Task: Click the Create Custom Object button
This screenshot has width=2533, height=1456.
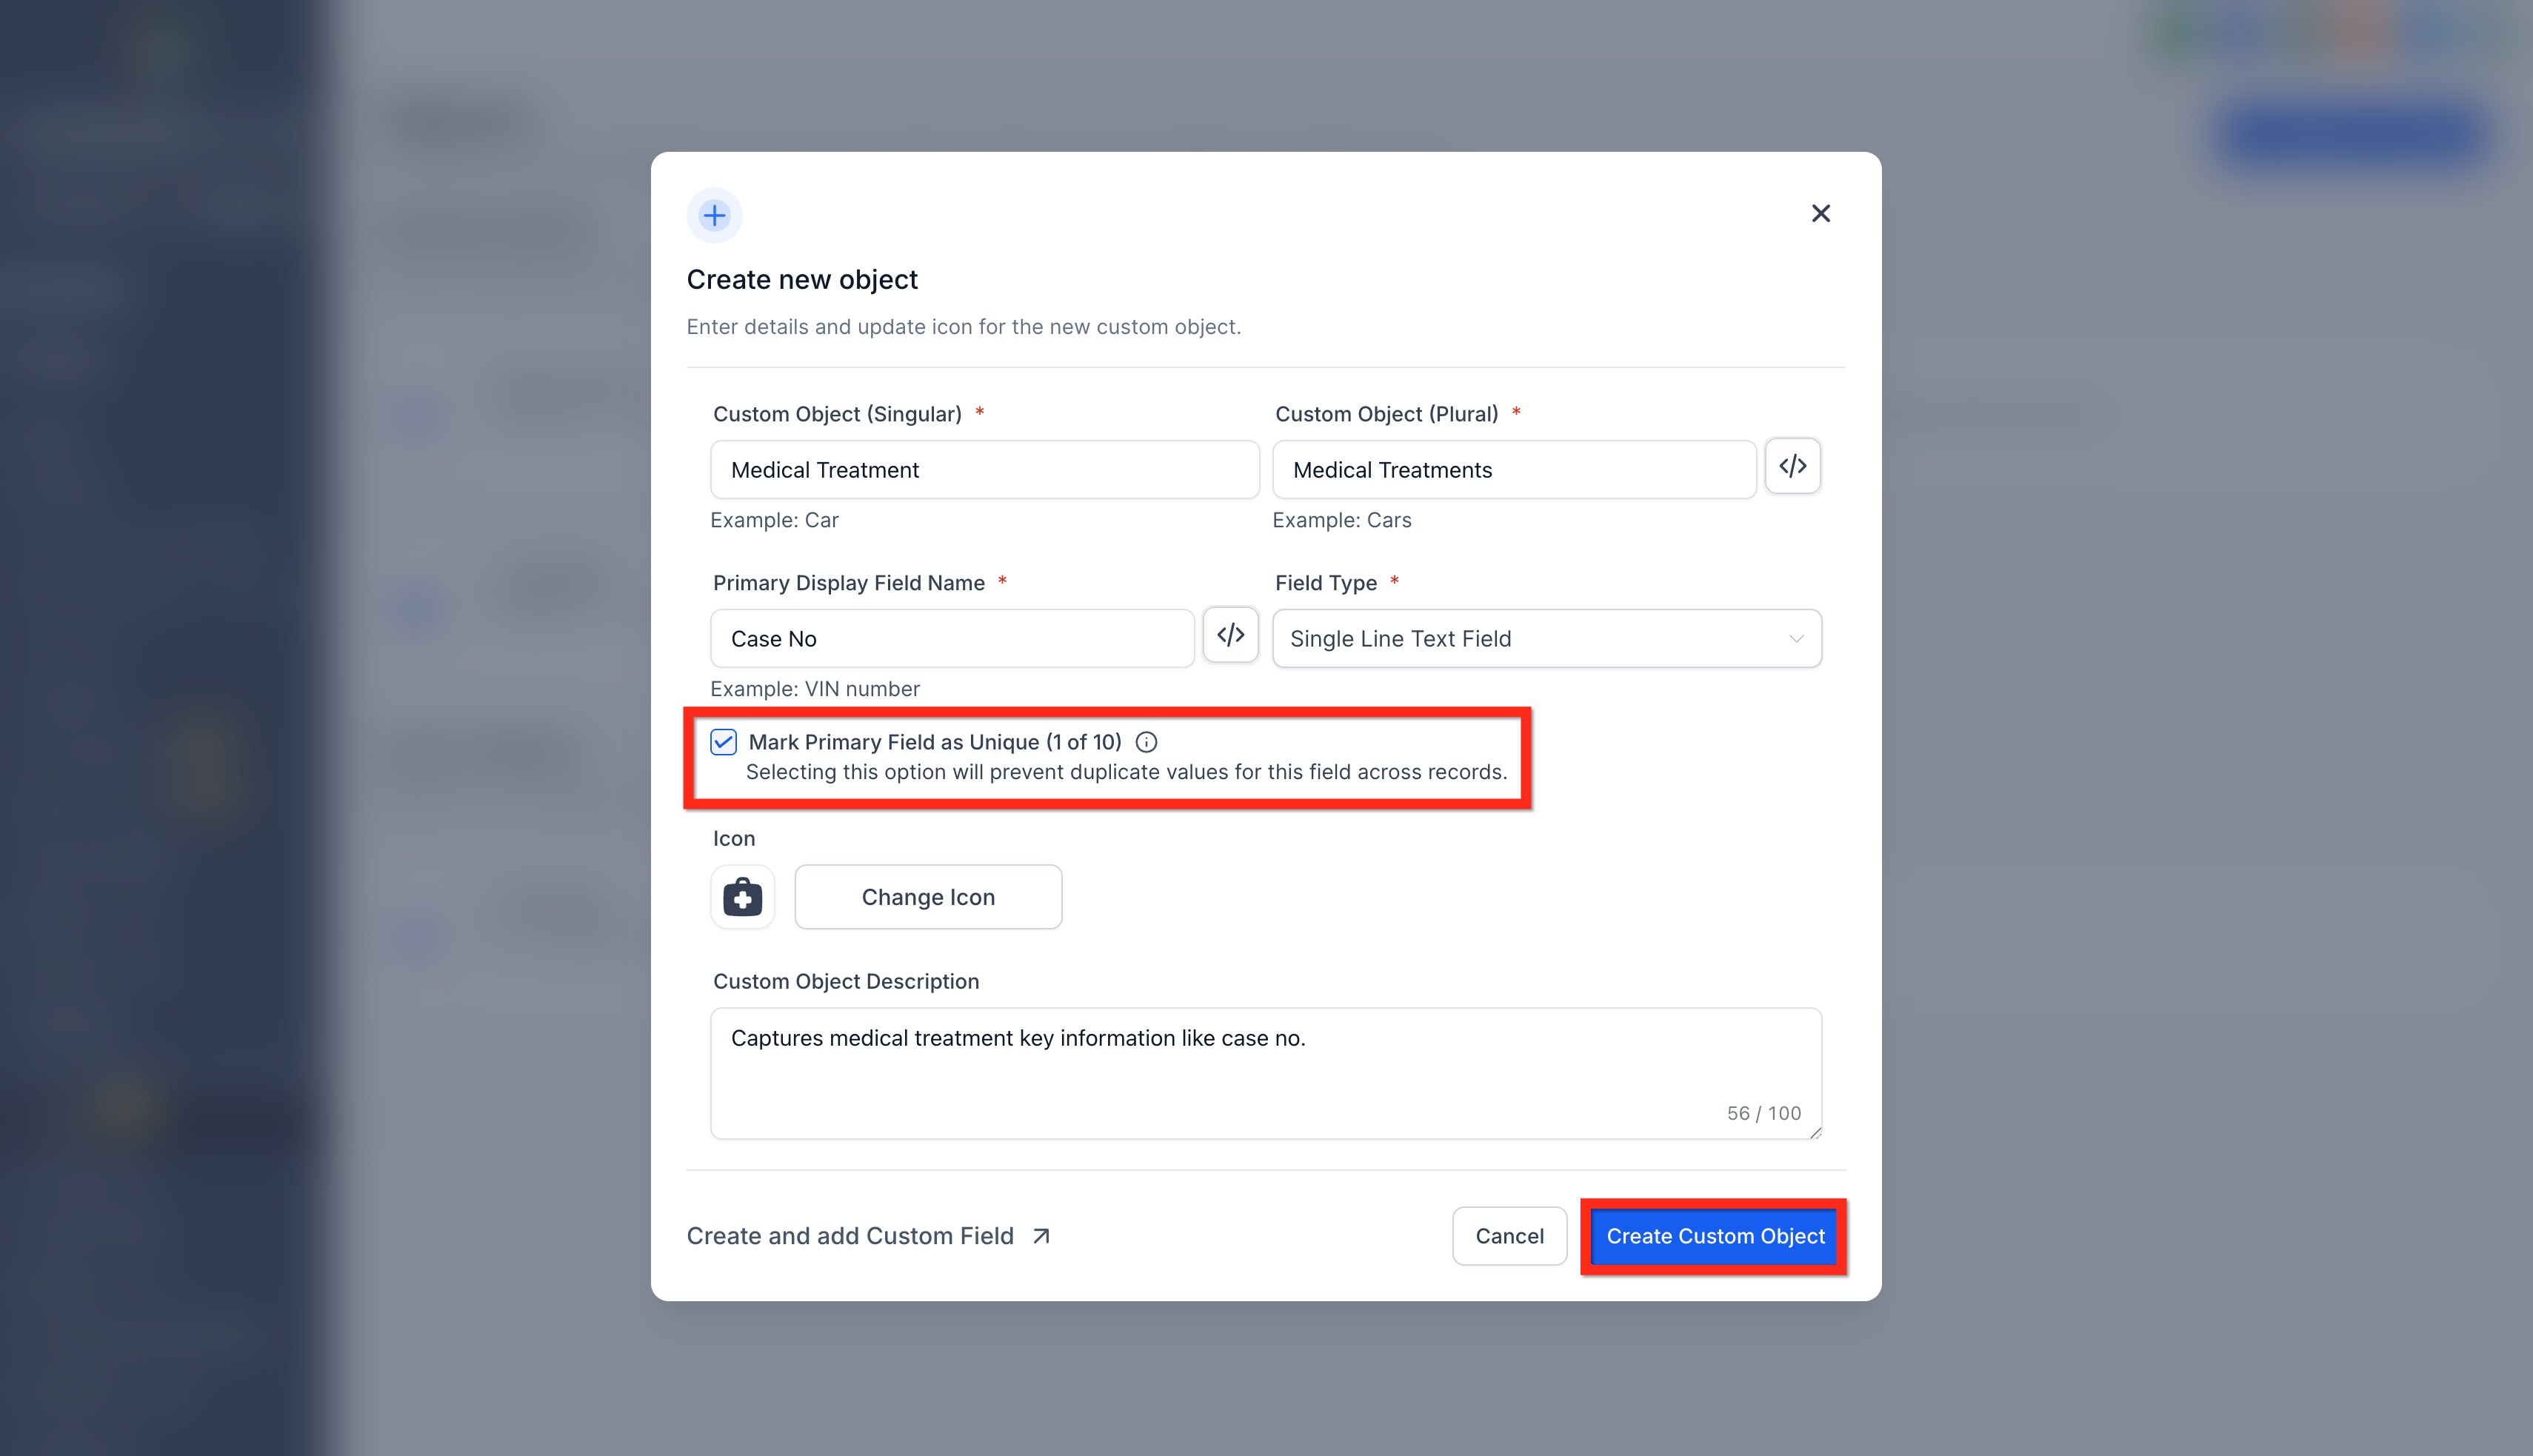Action: (1715, 1236)
